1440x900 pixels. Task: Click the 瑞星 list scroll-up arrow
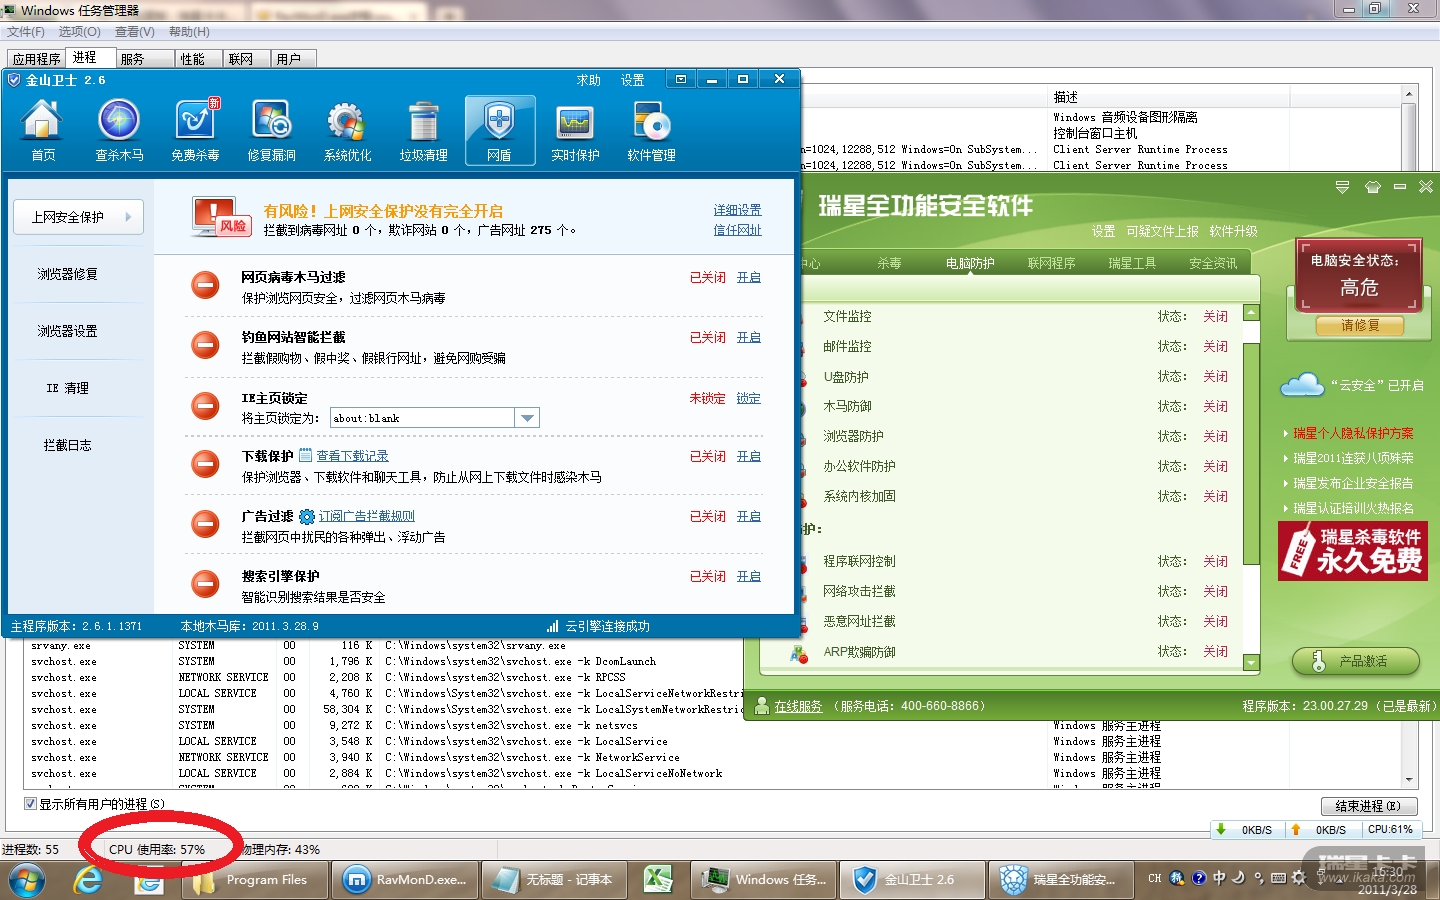coord(1251,313)
